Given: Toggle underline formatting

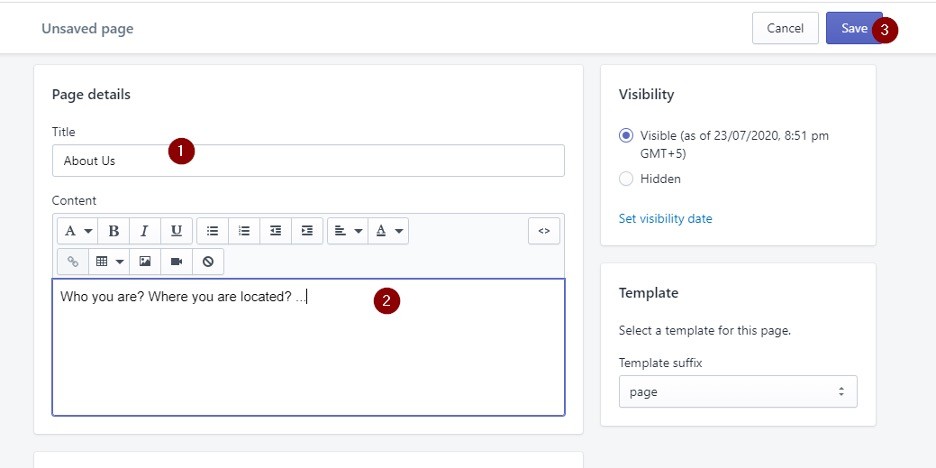Looking at the screenshot, I should coord(176,231).
